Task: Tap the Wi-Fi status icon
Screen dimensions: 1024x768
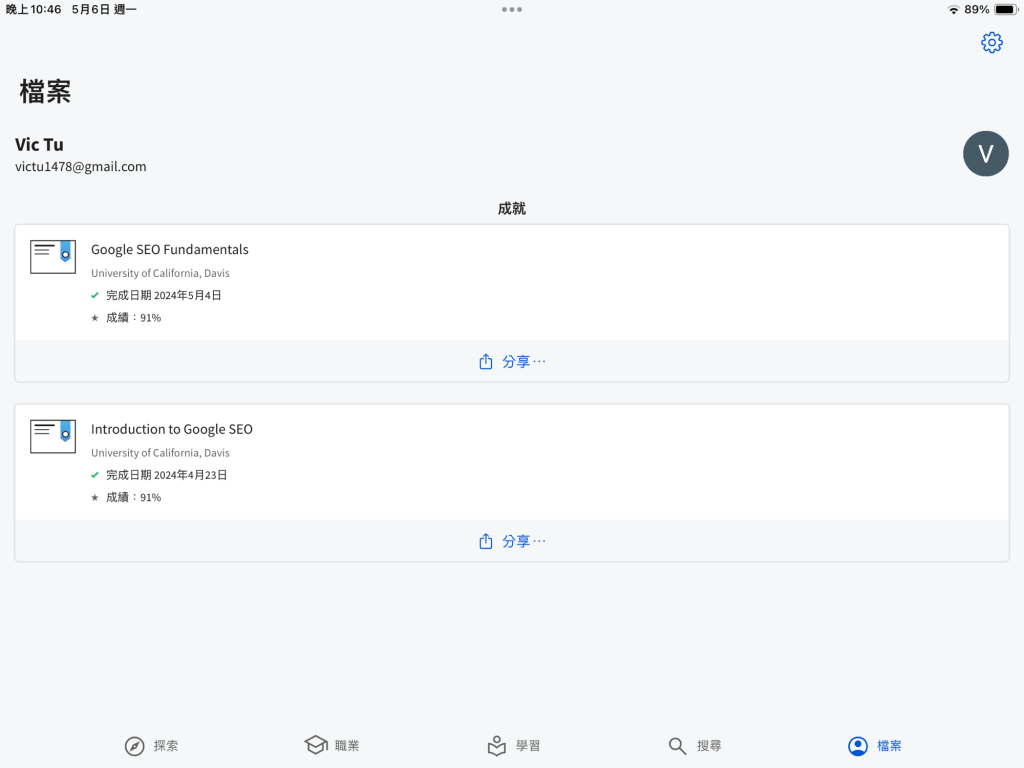Action: (x=953, y=9)
